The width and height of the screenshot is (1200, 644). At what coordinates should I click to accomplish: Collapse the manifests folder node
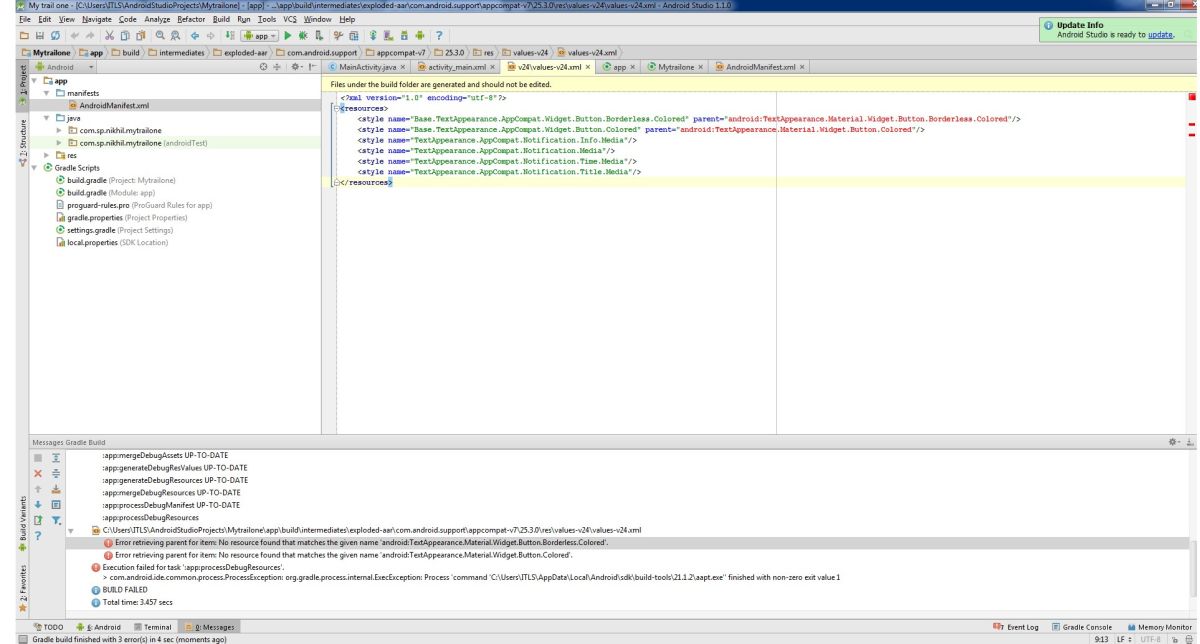pyautogui.click(x=46, y=92)
